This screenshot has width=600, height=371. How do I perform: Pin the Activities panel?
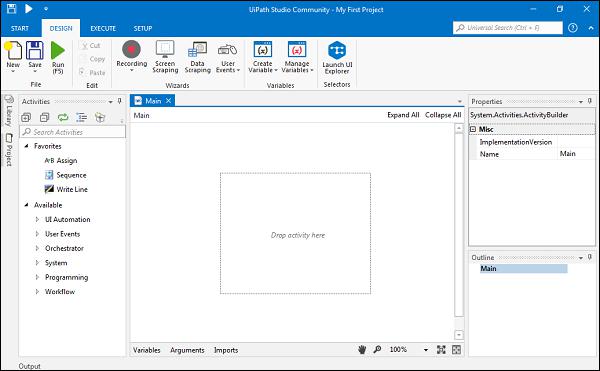[x=120, y=101]
